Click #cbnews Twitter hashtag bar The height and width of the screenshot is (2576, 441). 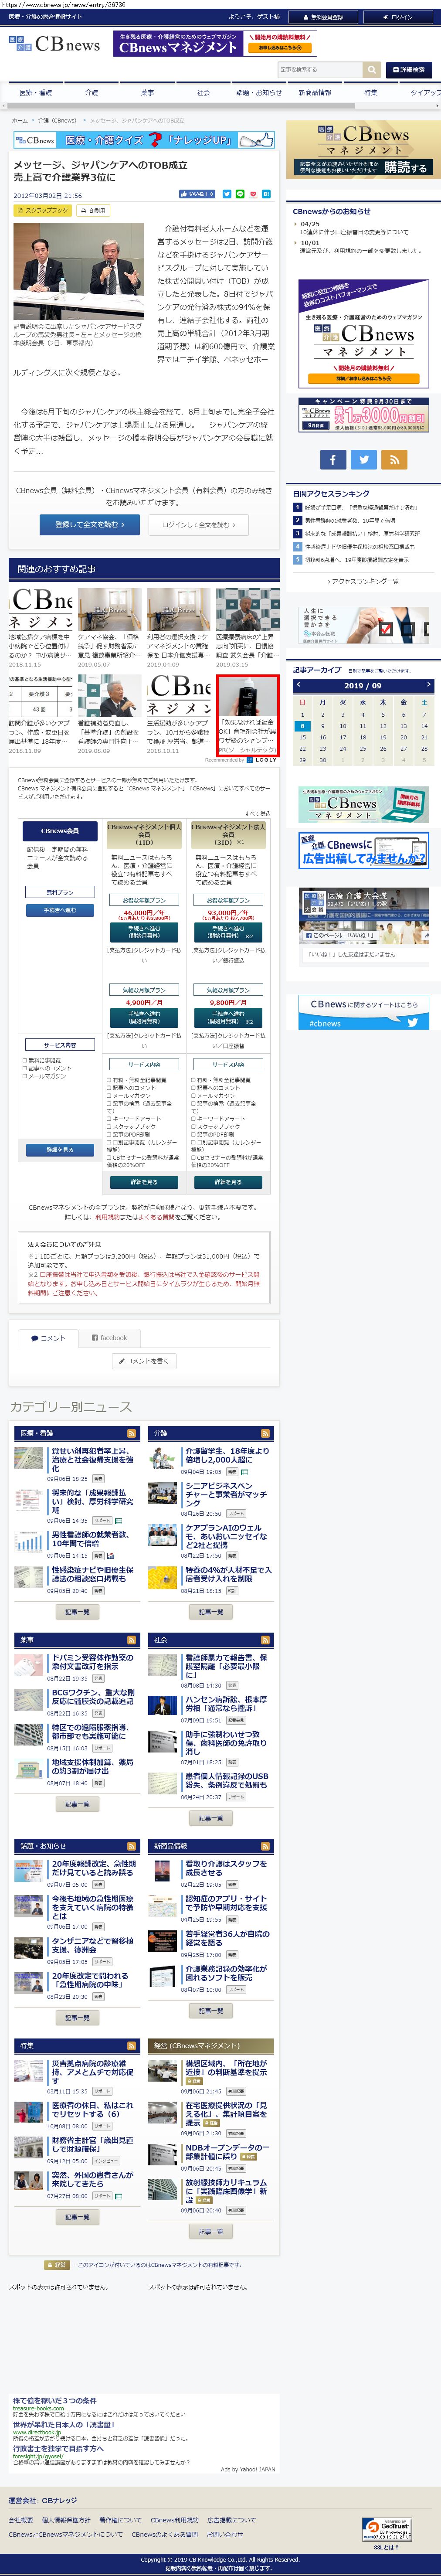[363, 1023]
